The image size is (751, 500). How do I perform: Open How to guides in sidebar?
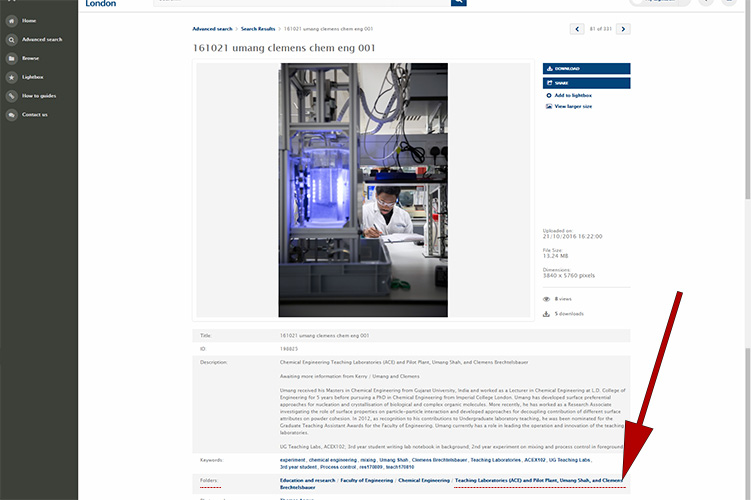pos(38,96)
